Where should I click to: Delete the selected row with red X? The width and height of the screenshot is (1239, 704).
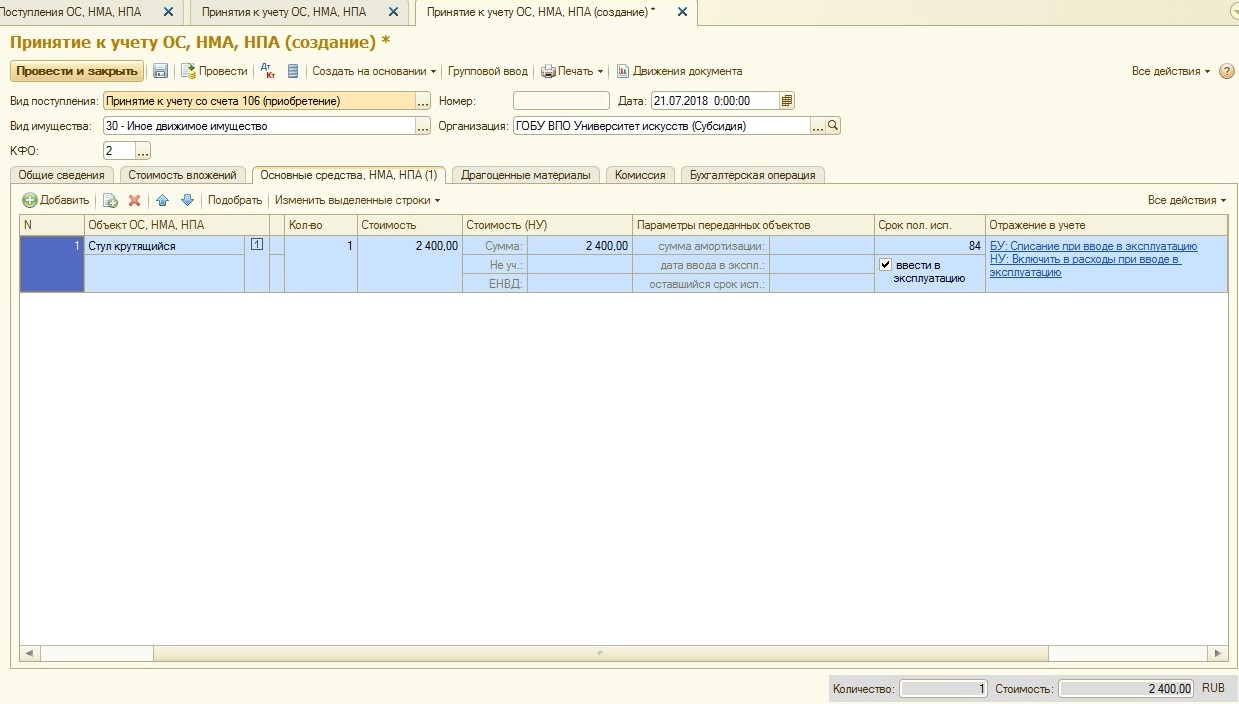tap(134, 200)
